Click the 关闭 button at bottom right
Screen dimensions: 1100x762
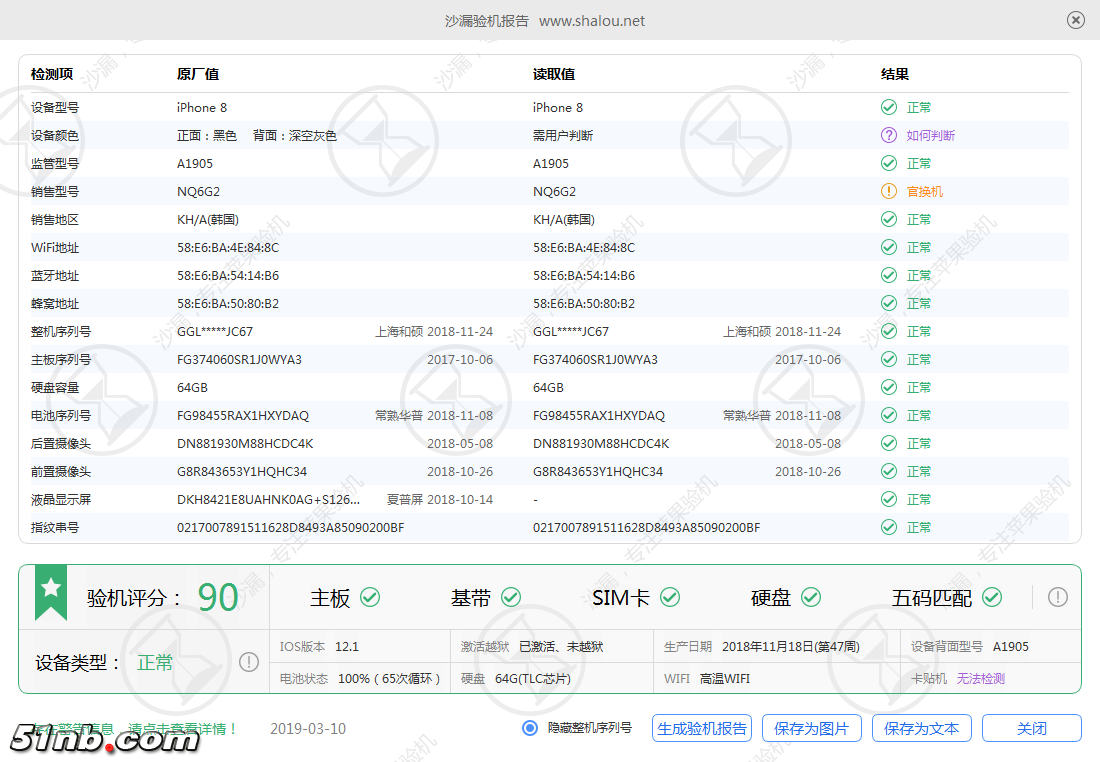coord(1031,728)
